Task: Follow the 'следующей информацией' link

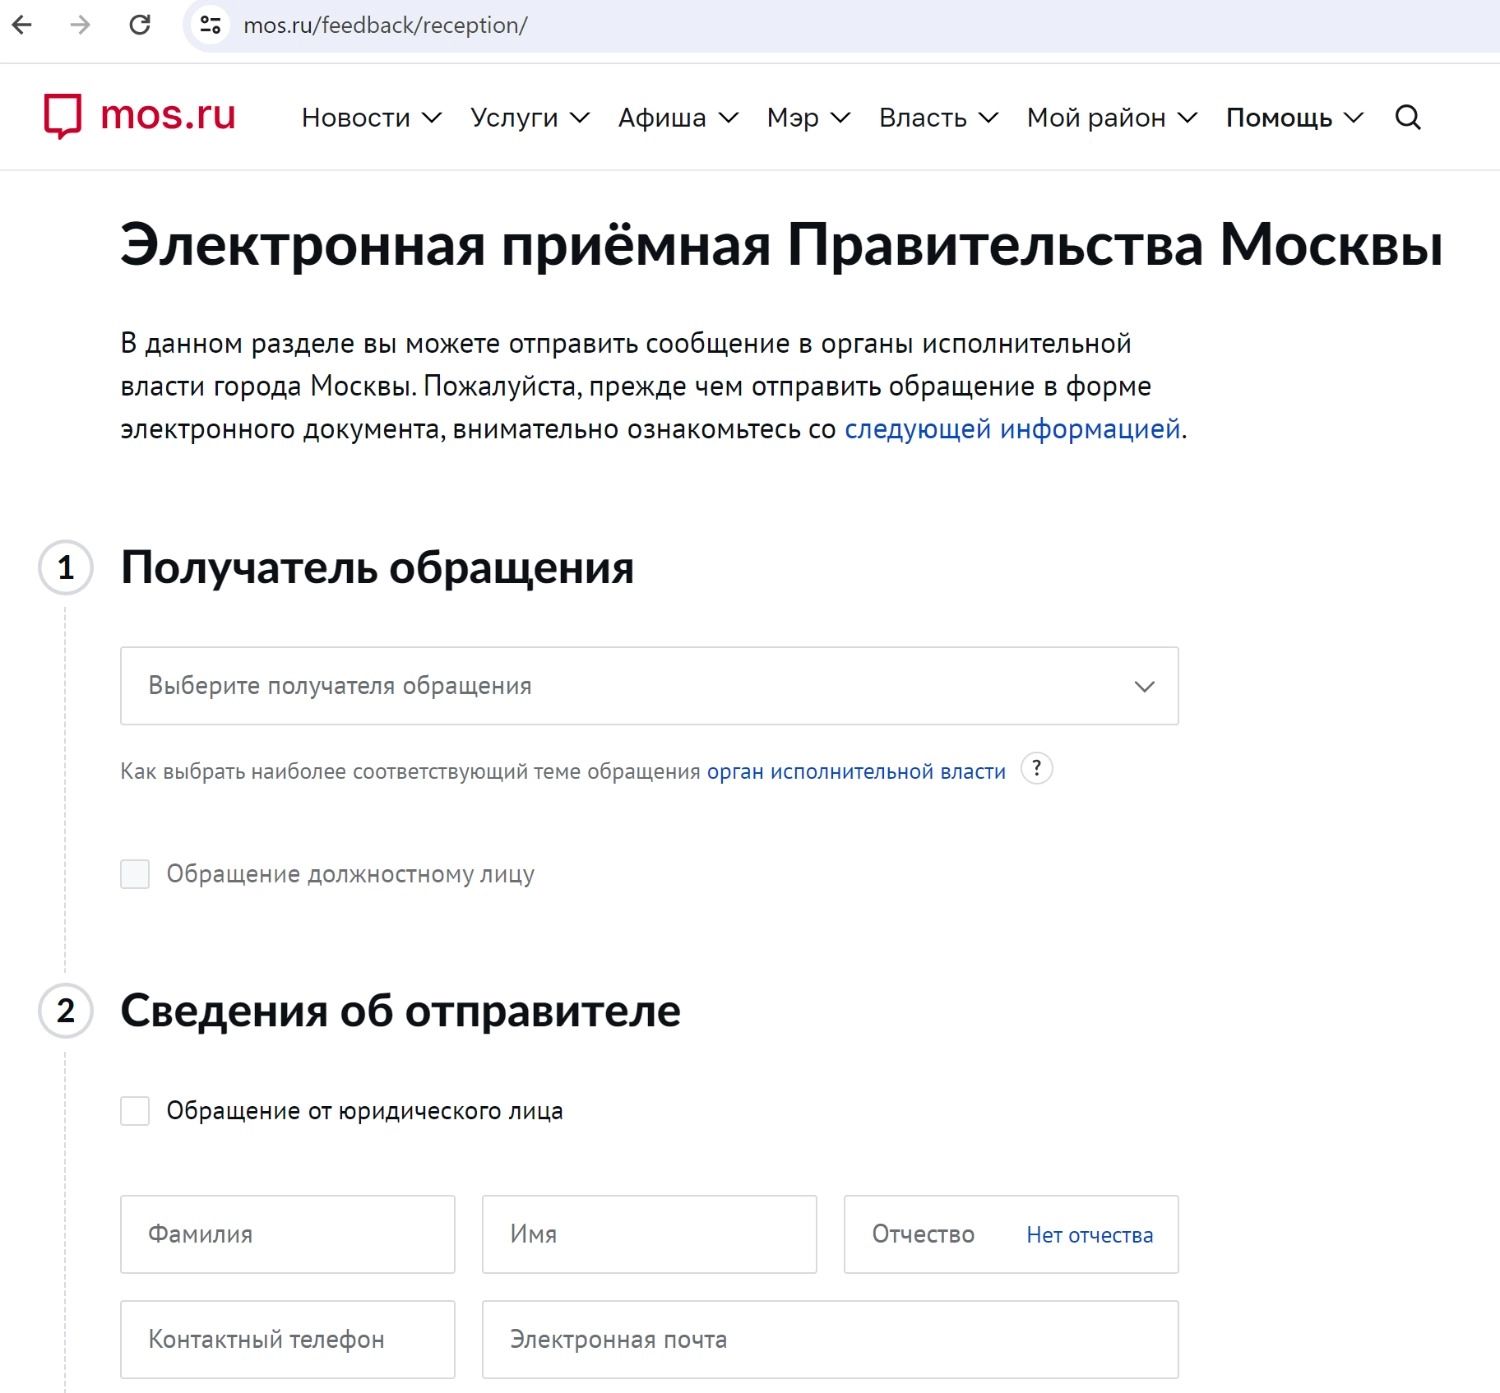Action: coord(1012,429)
